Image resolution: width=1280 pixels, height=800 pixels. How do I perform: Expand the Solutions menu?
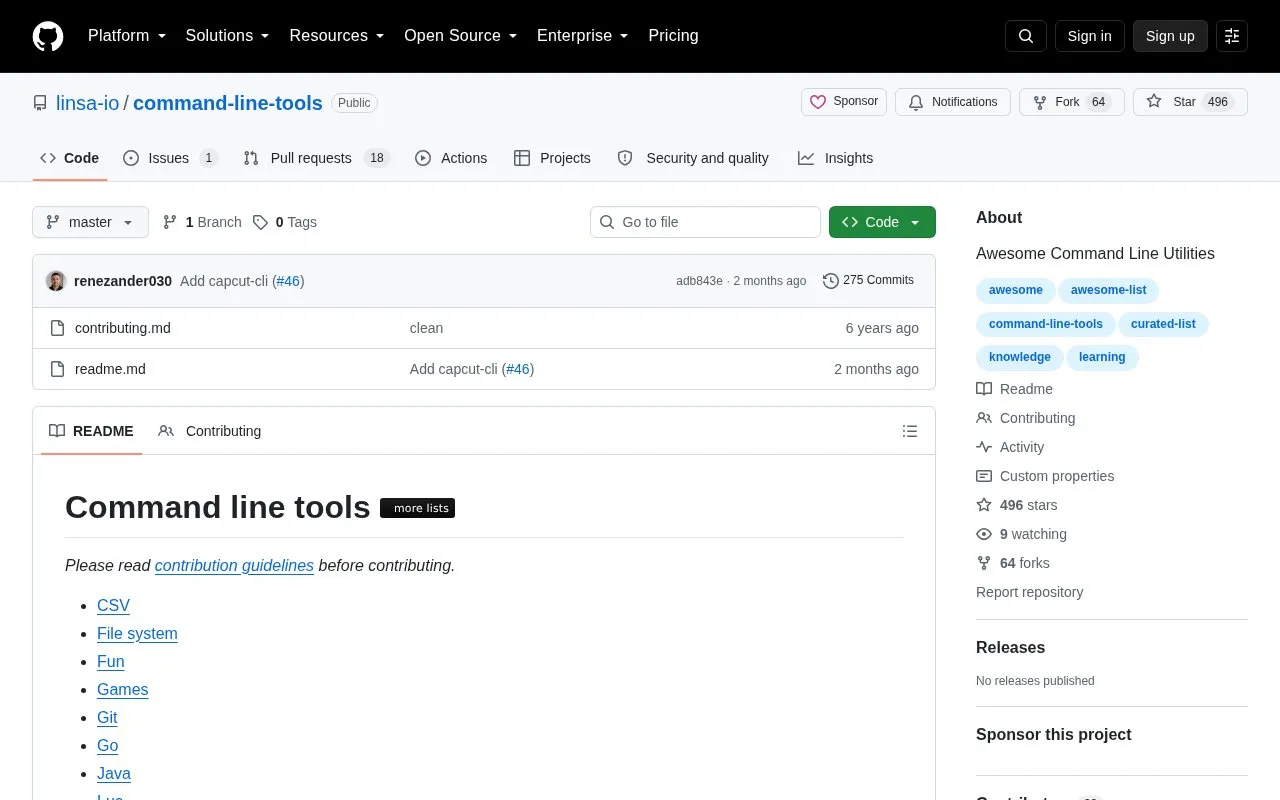[x=228, y=36]
